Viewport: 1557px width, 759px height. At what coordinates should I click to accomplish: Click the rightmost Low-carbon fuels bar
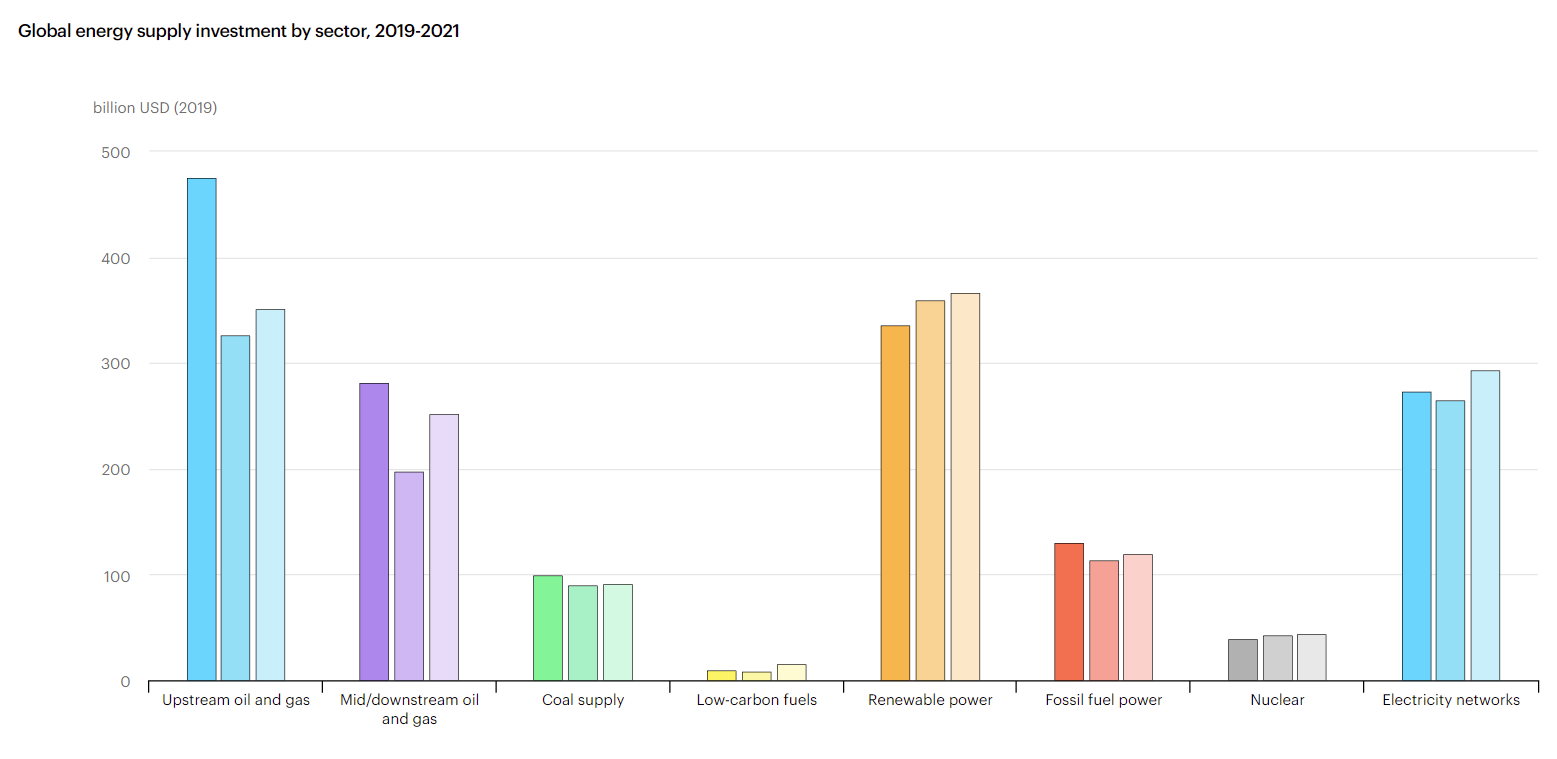click(x=791, y=673)
